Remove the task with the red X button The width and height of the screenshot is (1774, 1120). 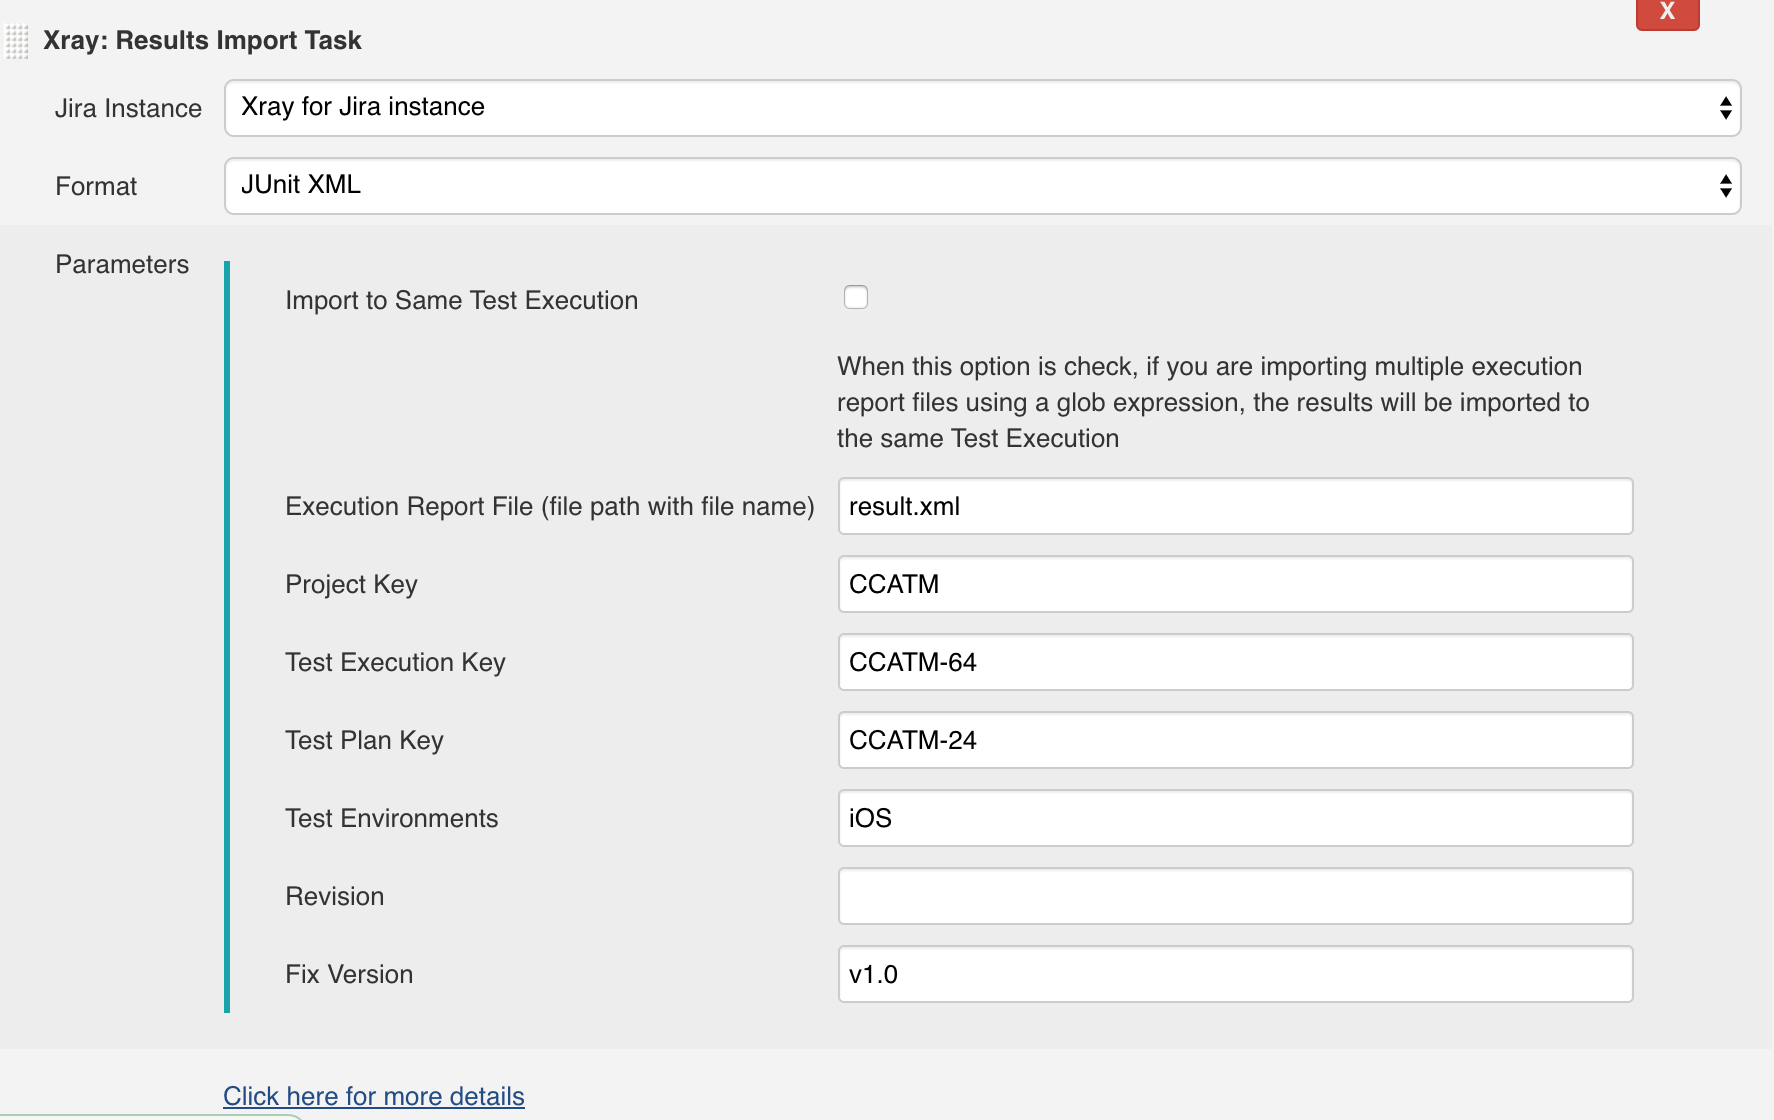(1667, 13)
